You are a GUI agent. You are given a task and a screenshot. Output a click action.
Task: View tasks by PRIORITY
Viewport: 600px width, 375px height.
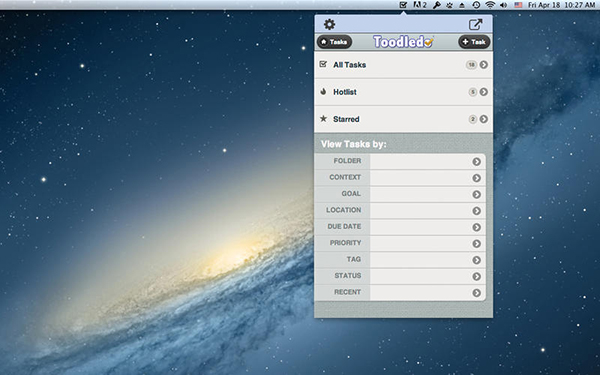[400, 244]
